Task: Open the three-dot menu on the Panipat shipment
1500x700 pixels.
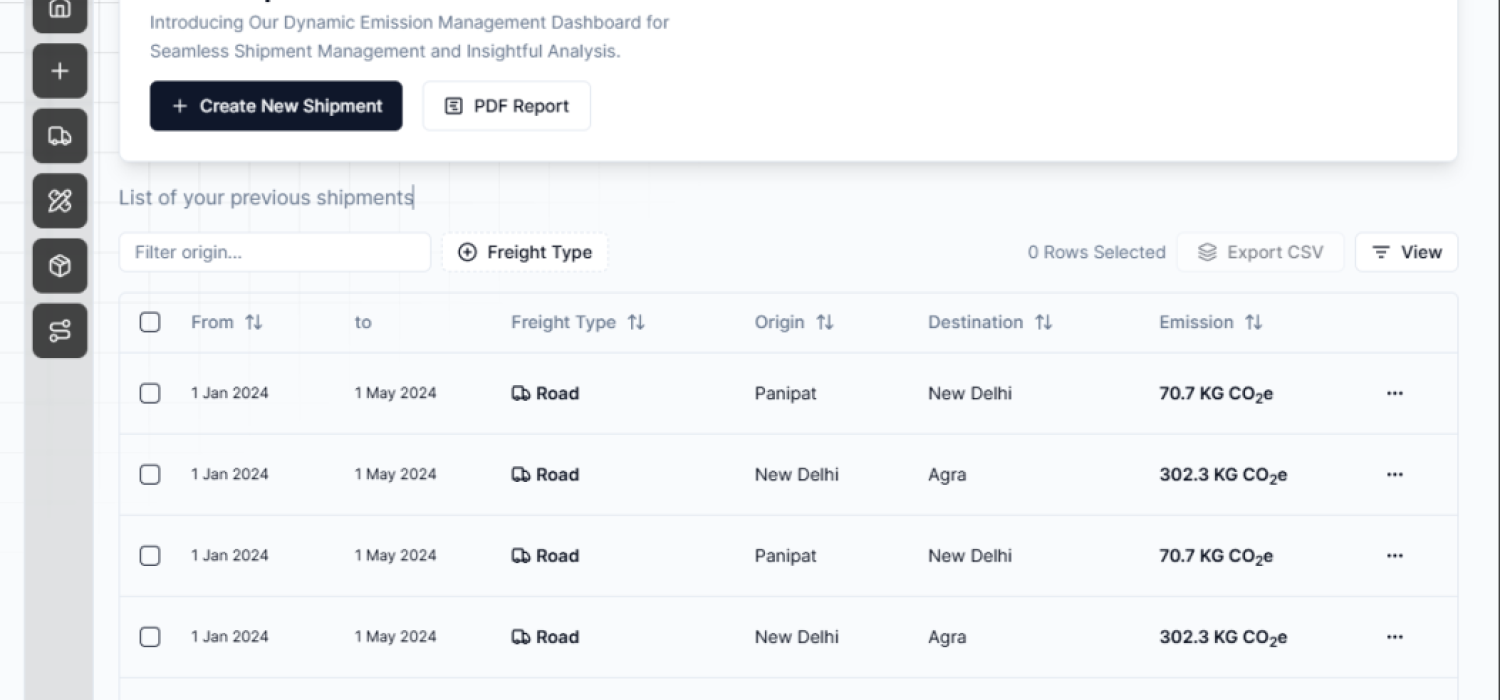Action: (x=1394, y=393)
